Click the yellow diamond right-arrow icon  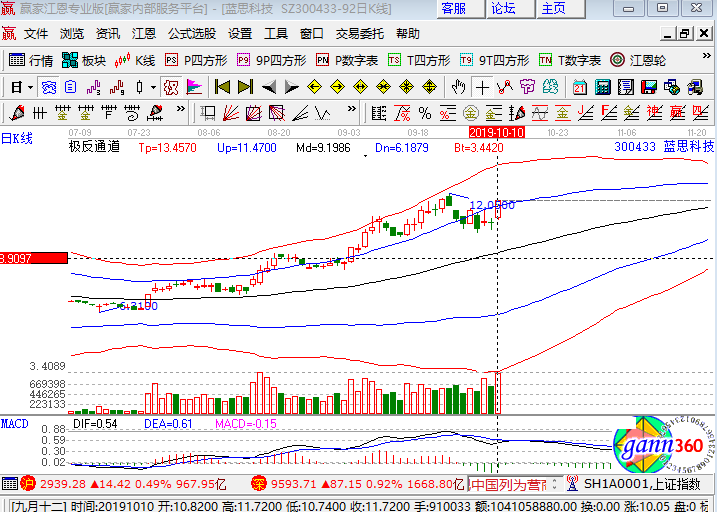pos(337,87)
